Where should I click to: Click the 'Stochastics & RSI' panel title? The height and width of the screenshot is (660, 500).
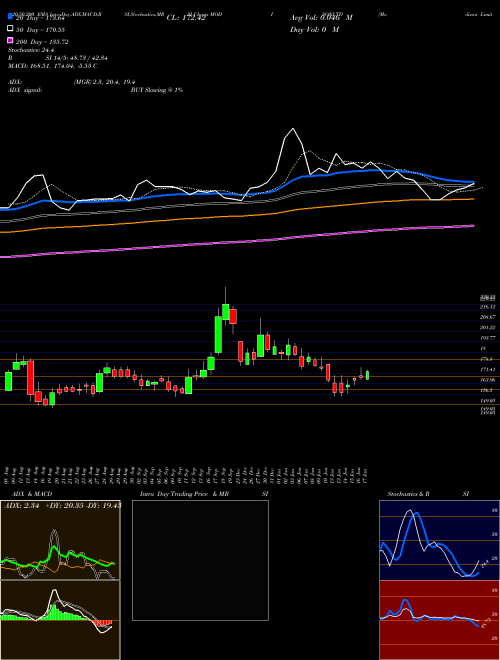pyautogui.click(x=428, y=494)
